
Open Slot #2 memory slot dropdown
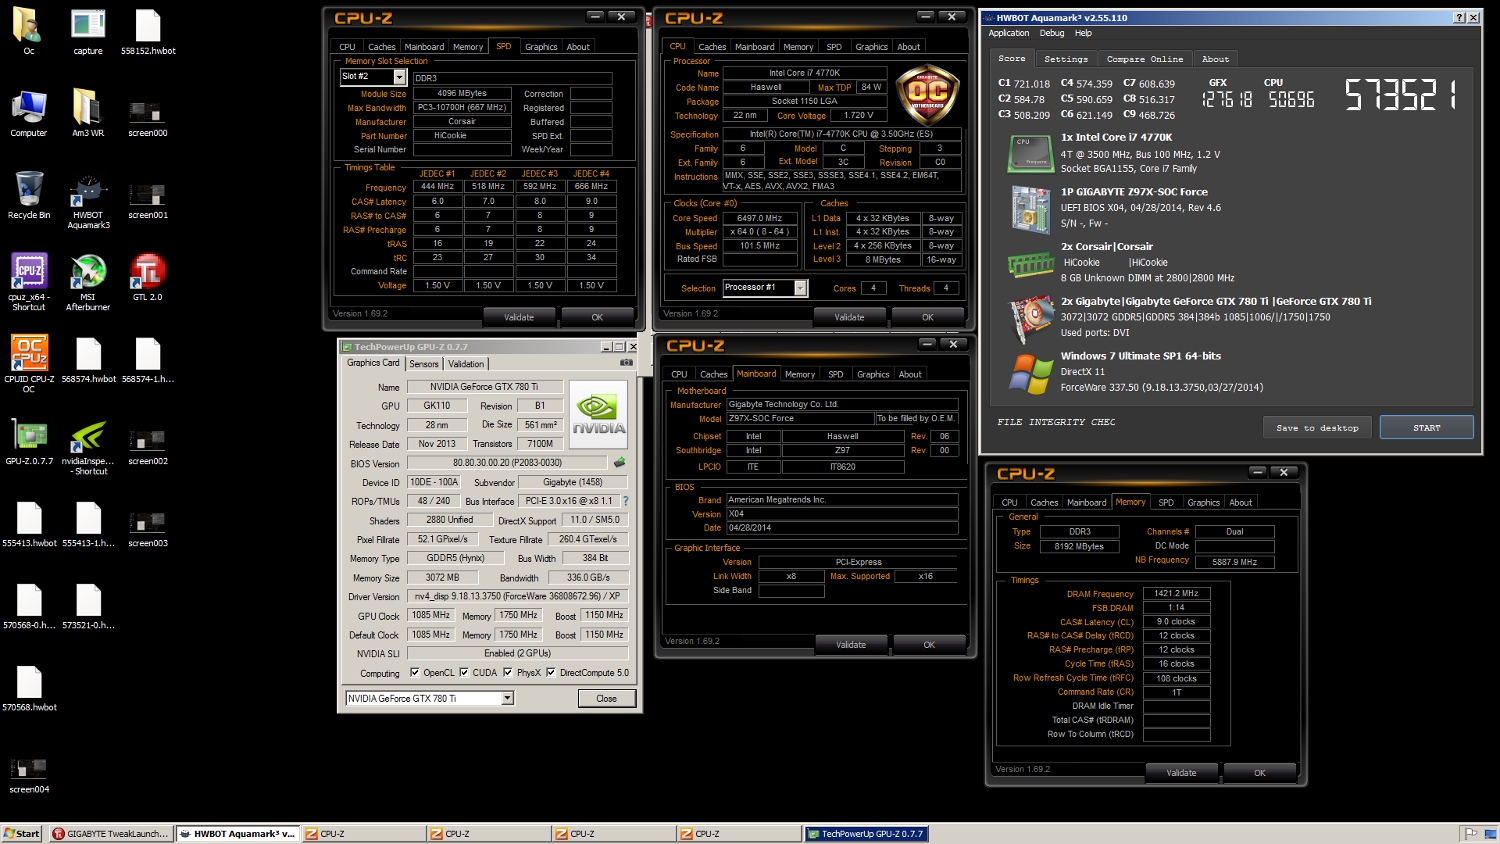pos(399,77)
